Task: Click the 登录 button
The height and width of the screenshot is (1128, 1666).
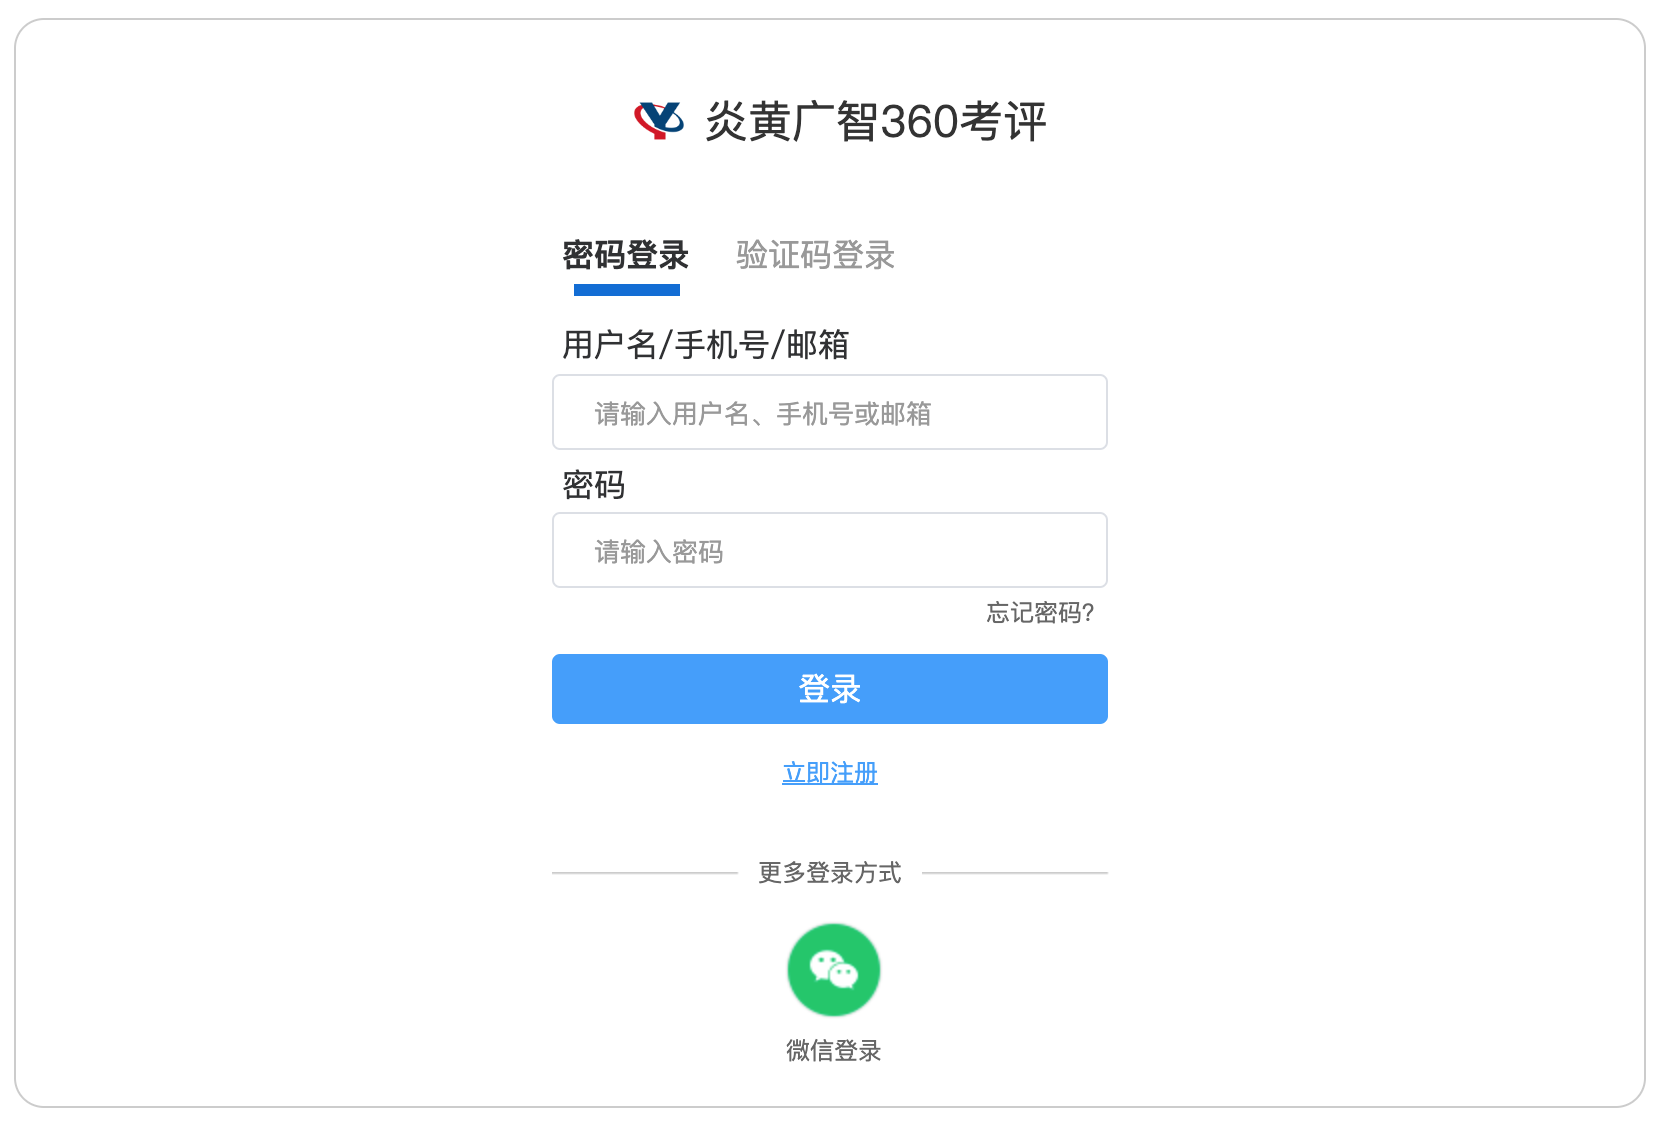Action: tap(830, 689)
